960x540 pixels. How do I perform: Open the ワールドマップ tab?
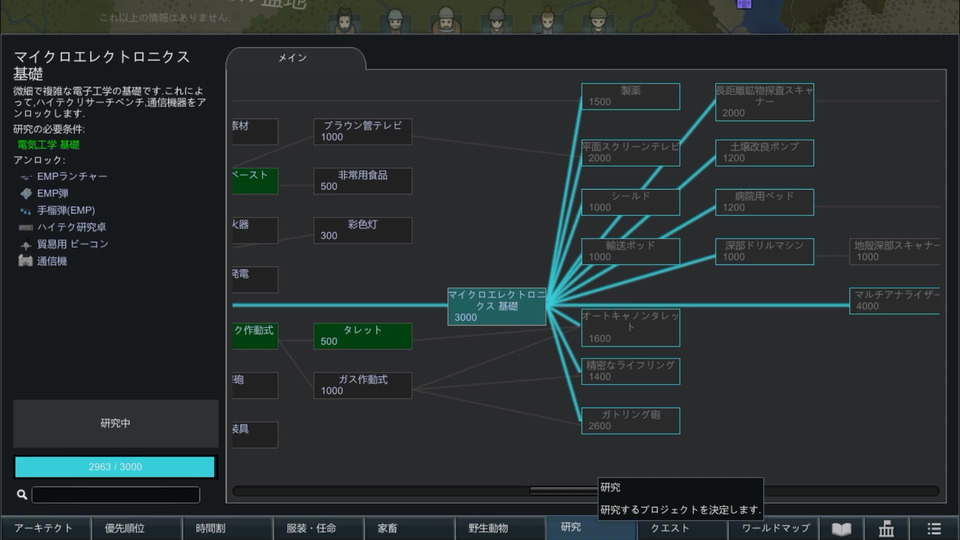point(775,528)
